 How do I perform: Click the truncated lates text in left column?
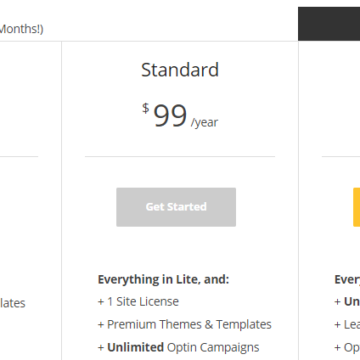point(13,303)
